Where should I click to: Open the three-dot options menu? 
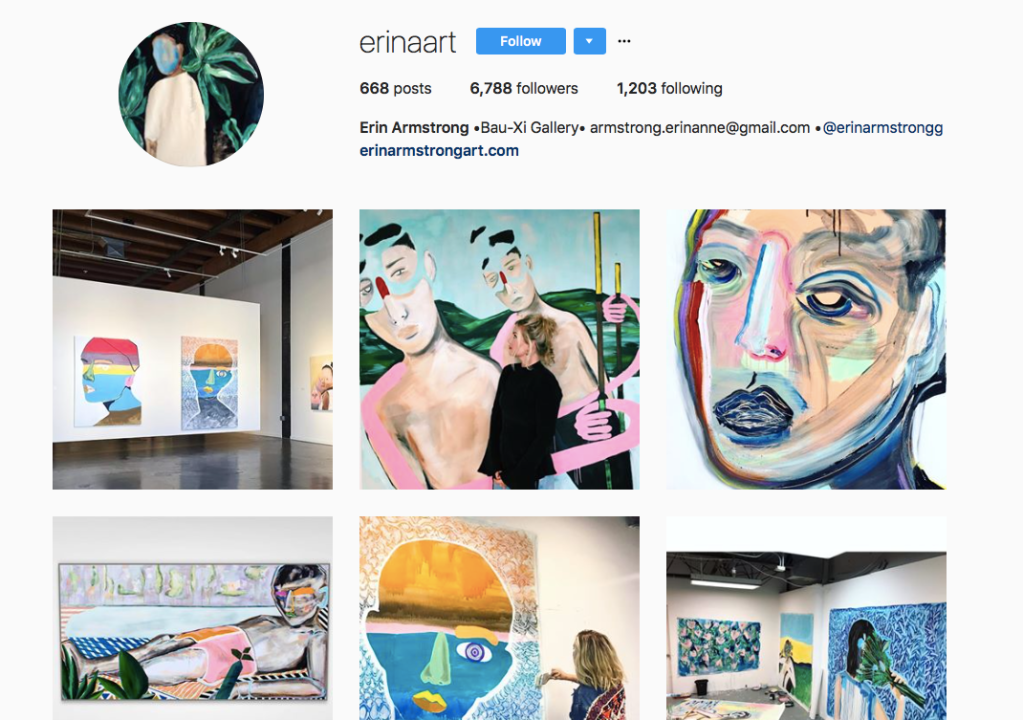point(624,41)
